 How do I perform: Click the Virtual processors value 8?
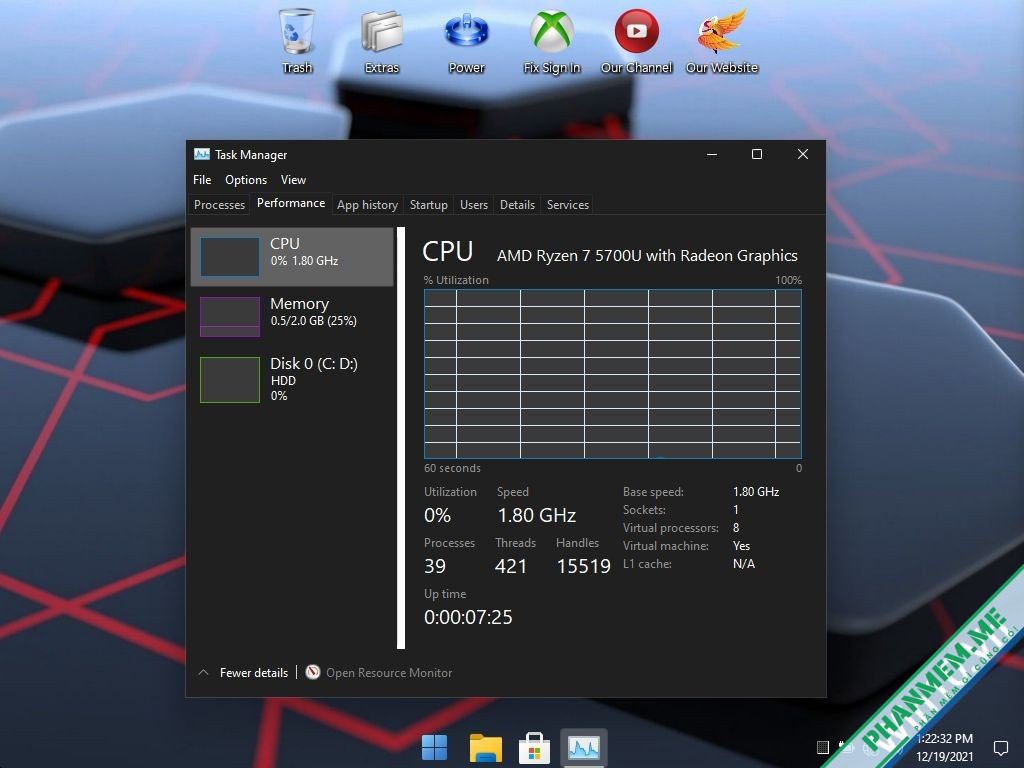[x=736, y=528]
